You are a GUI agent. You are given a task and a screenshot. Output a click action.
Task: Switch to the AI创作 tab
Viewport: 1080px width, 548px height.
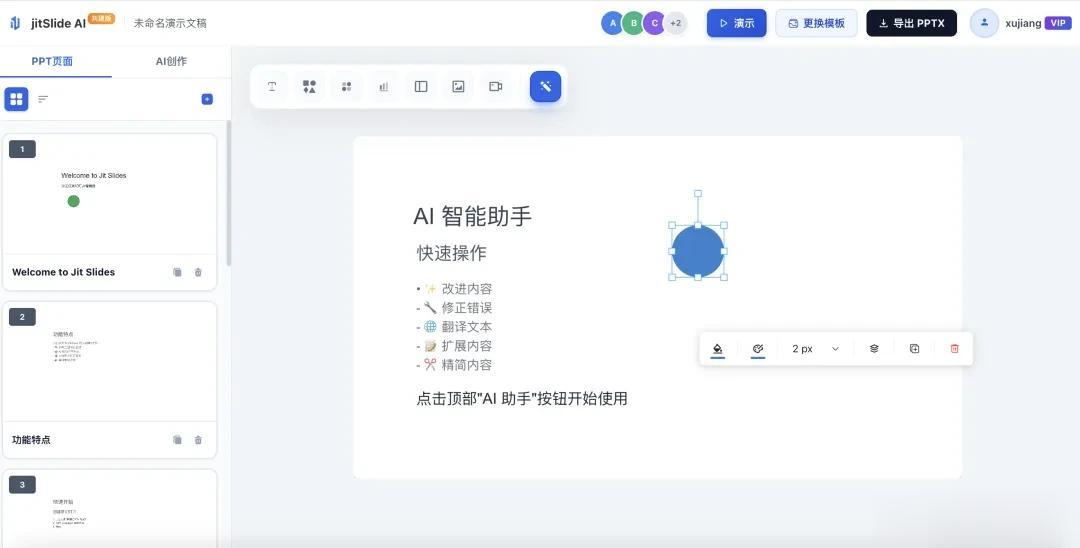171,61
